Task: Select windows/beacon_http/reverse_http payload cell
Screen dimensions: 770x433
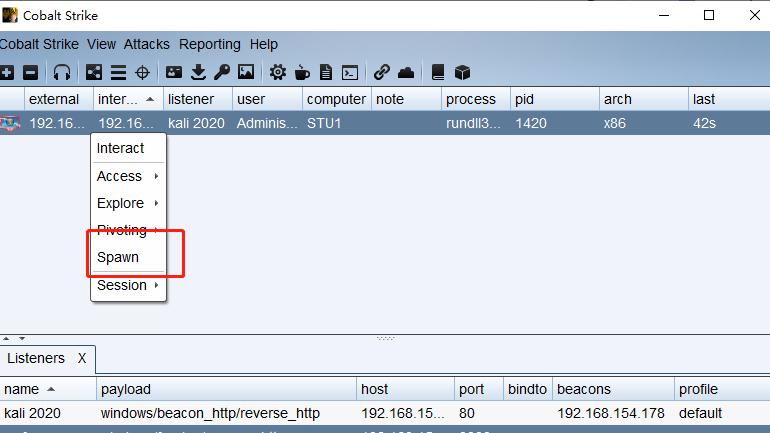Action: click(226, 413)
